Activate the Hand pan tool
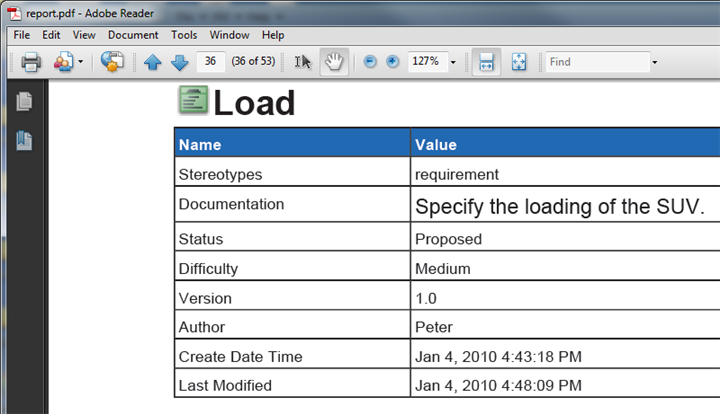 coord(334,62)
